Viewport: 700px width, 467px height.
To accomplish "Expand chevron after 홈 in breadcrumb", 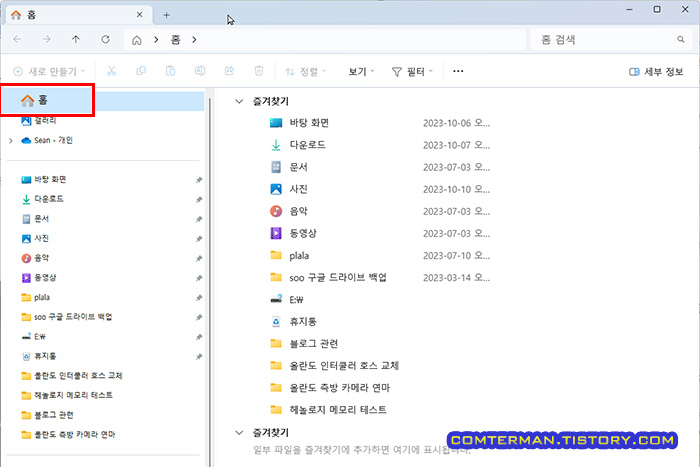I will pos(194,40).
